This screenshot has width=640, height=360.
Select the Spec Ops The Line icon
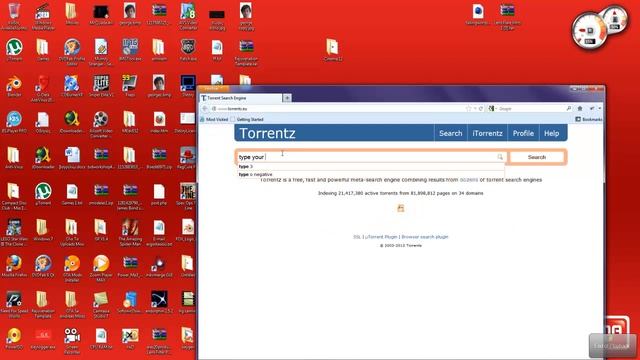188,196
